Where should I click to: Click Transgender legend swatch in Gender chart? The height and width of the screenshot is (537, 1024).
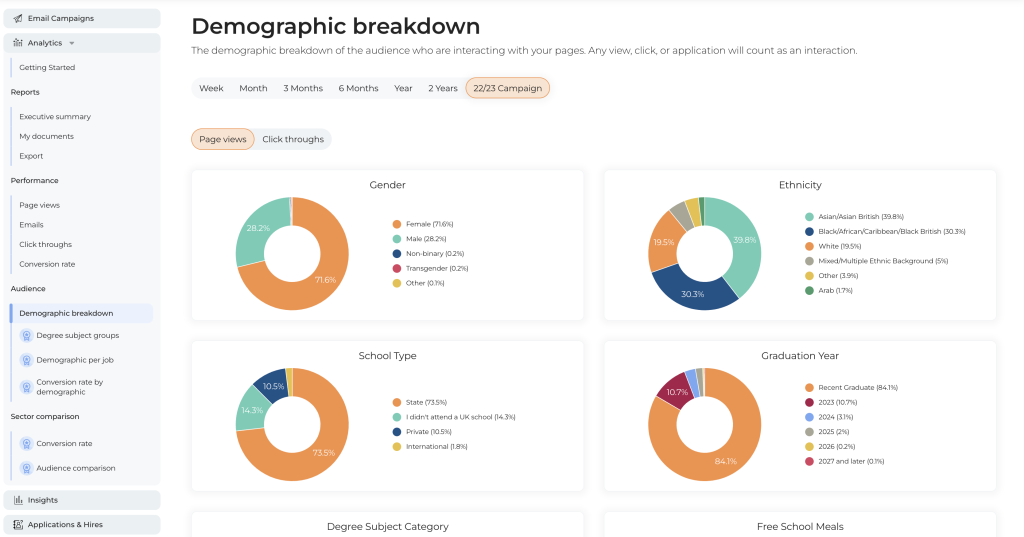[x=396, y=268]
